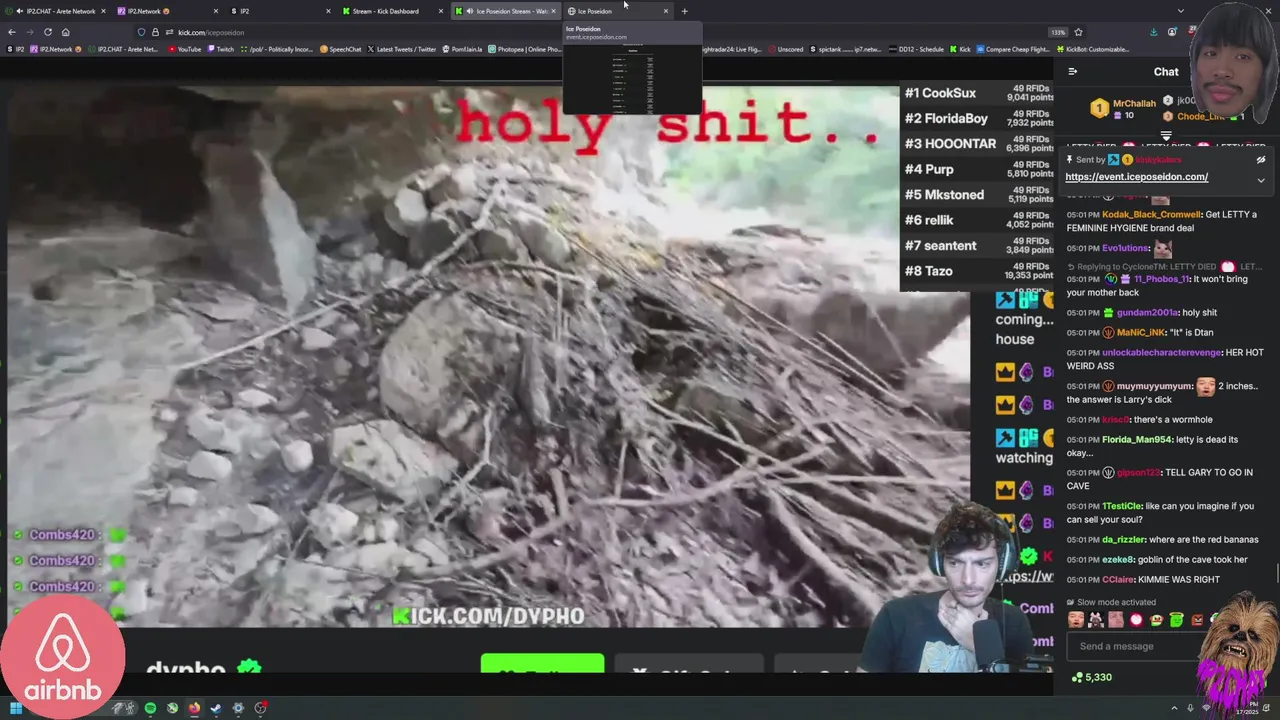Open the 5,330 channel points balance
This screenshot has height=720, width=1280.
tap(1091, 677)
